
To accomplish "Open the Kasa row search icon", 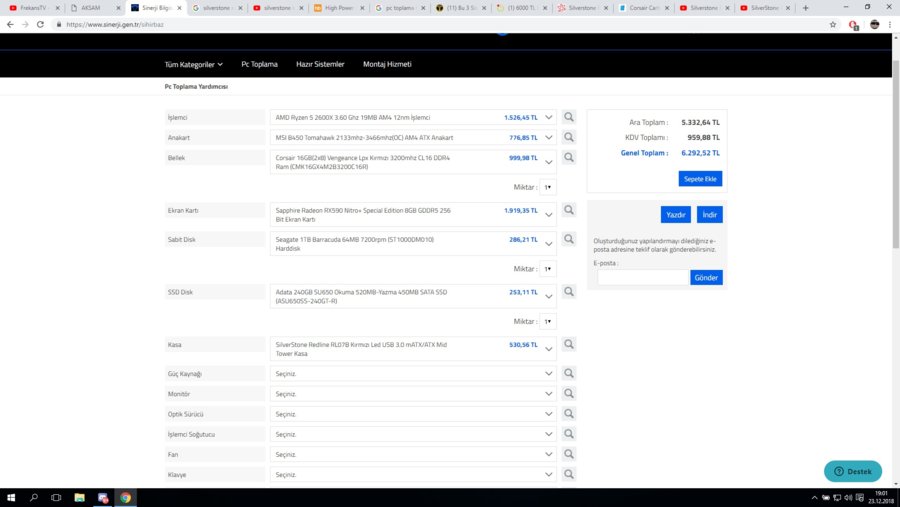I will coord(568,344).
